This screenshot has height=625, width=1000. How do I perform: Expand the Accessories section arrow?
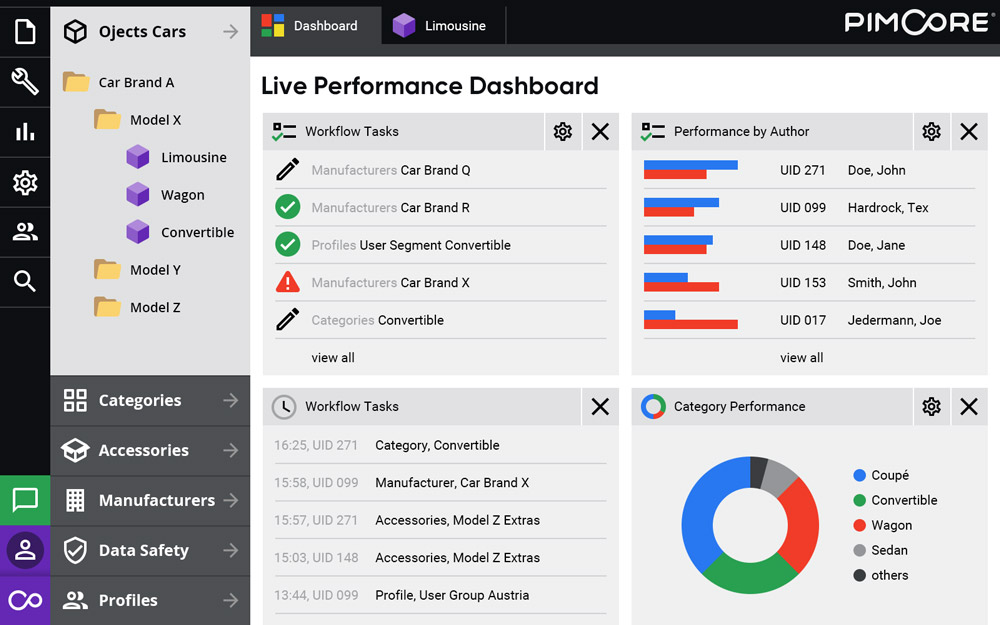click(x=230, y=450)
